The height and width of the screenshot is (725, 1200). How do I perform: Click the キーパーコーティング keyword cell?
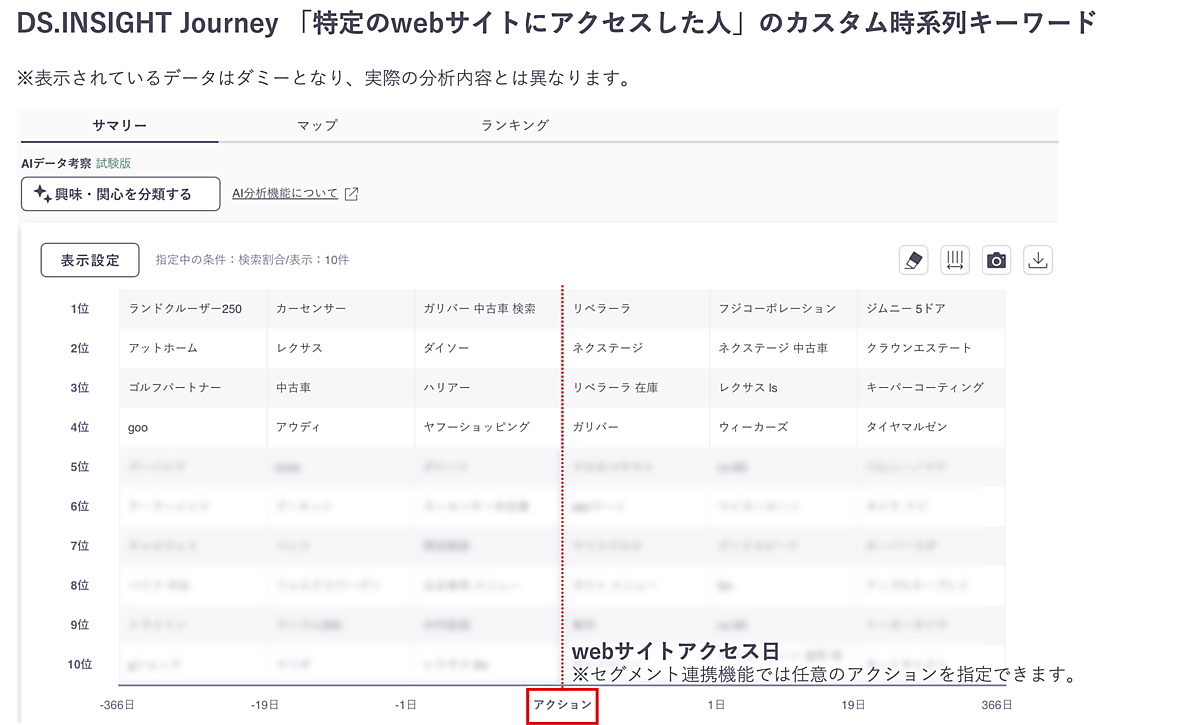[x=925, y=387]
